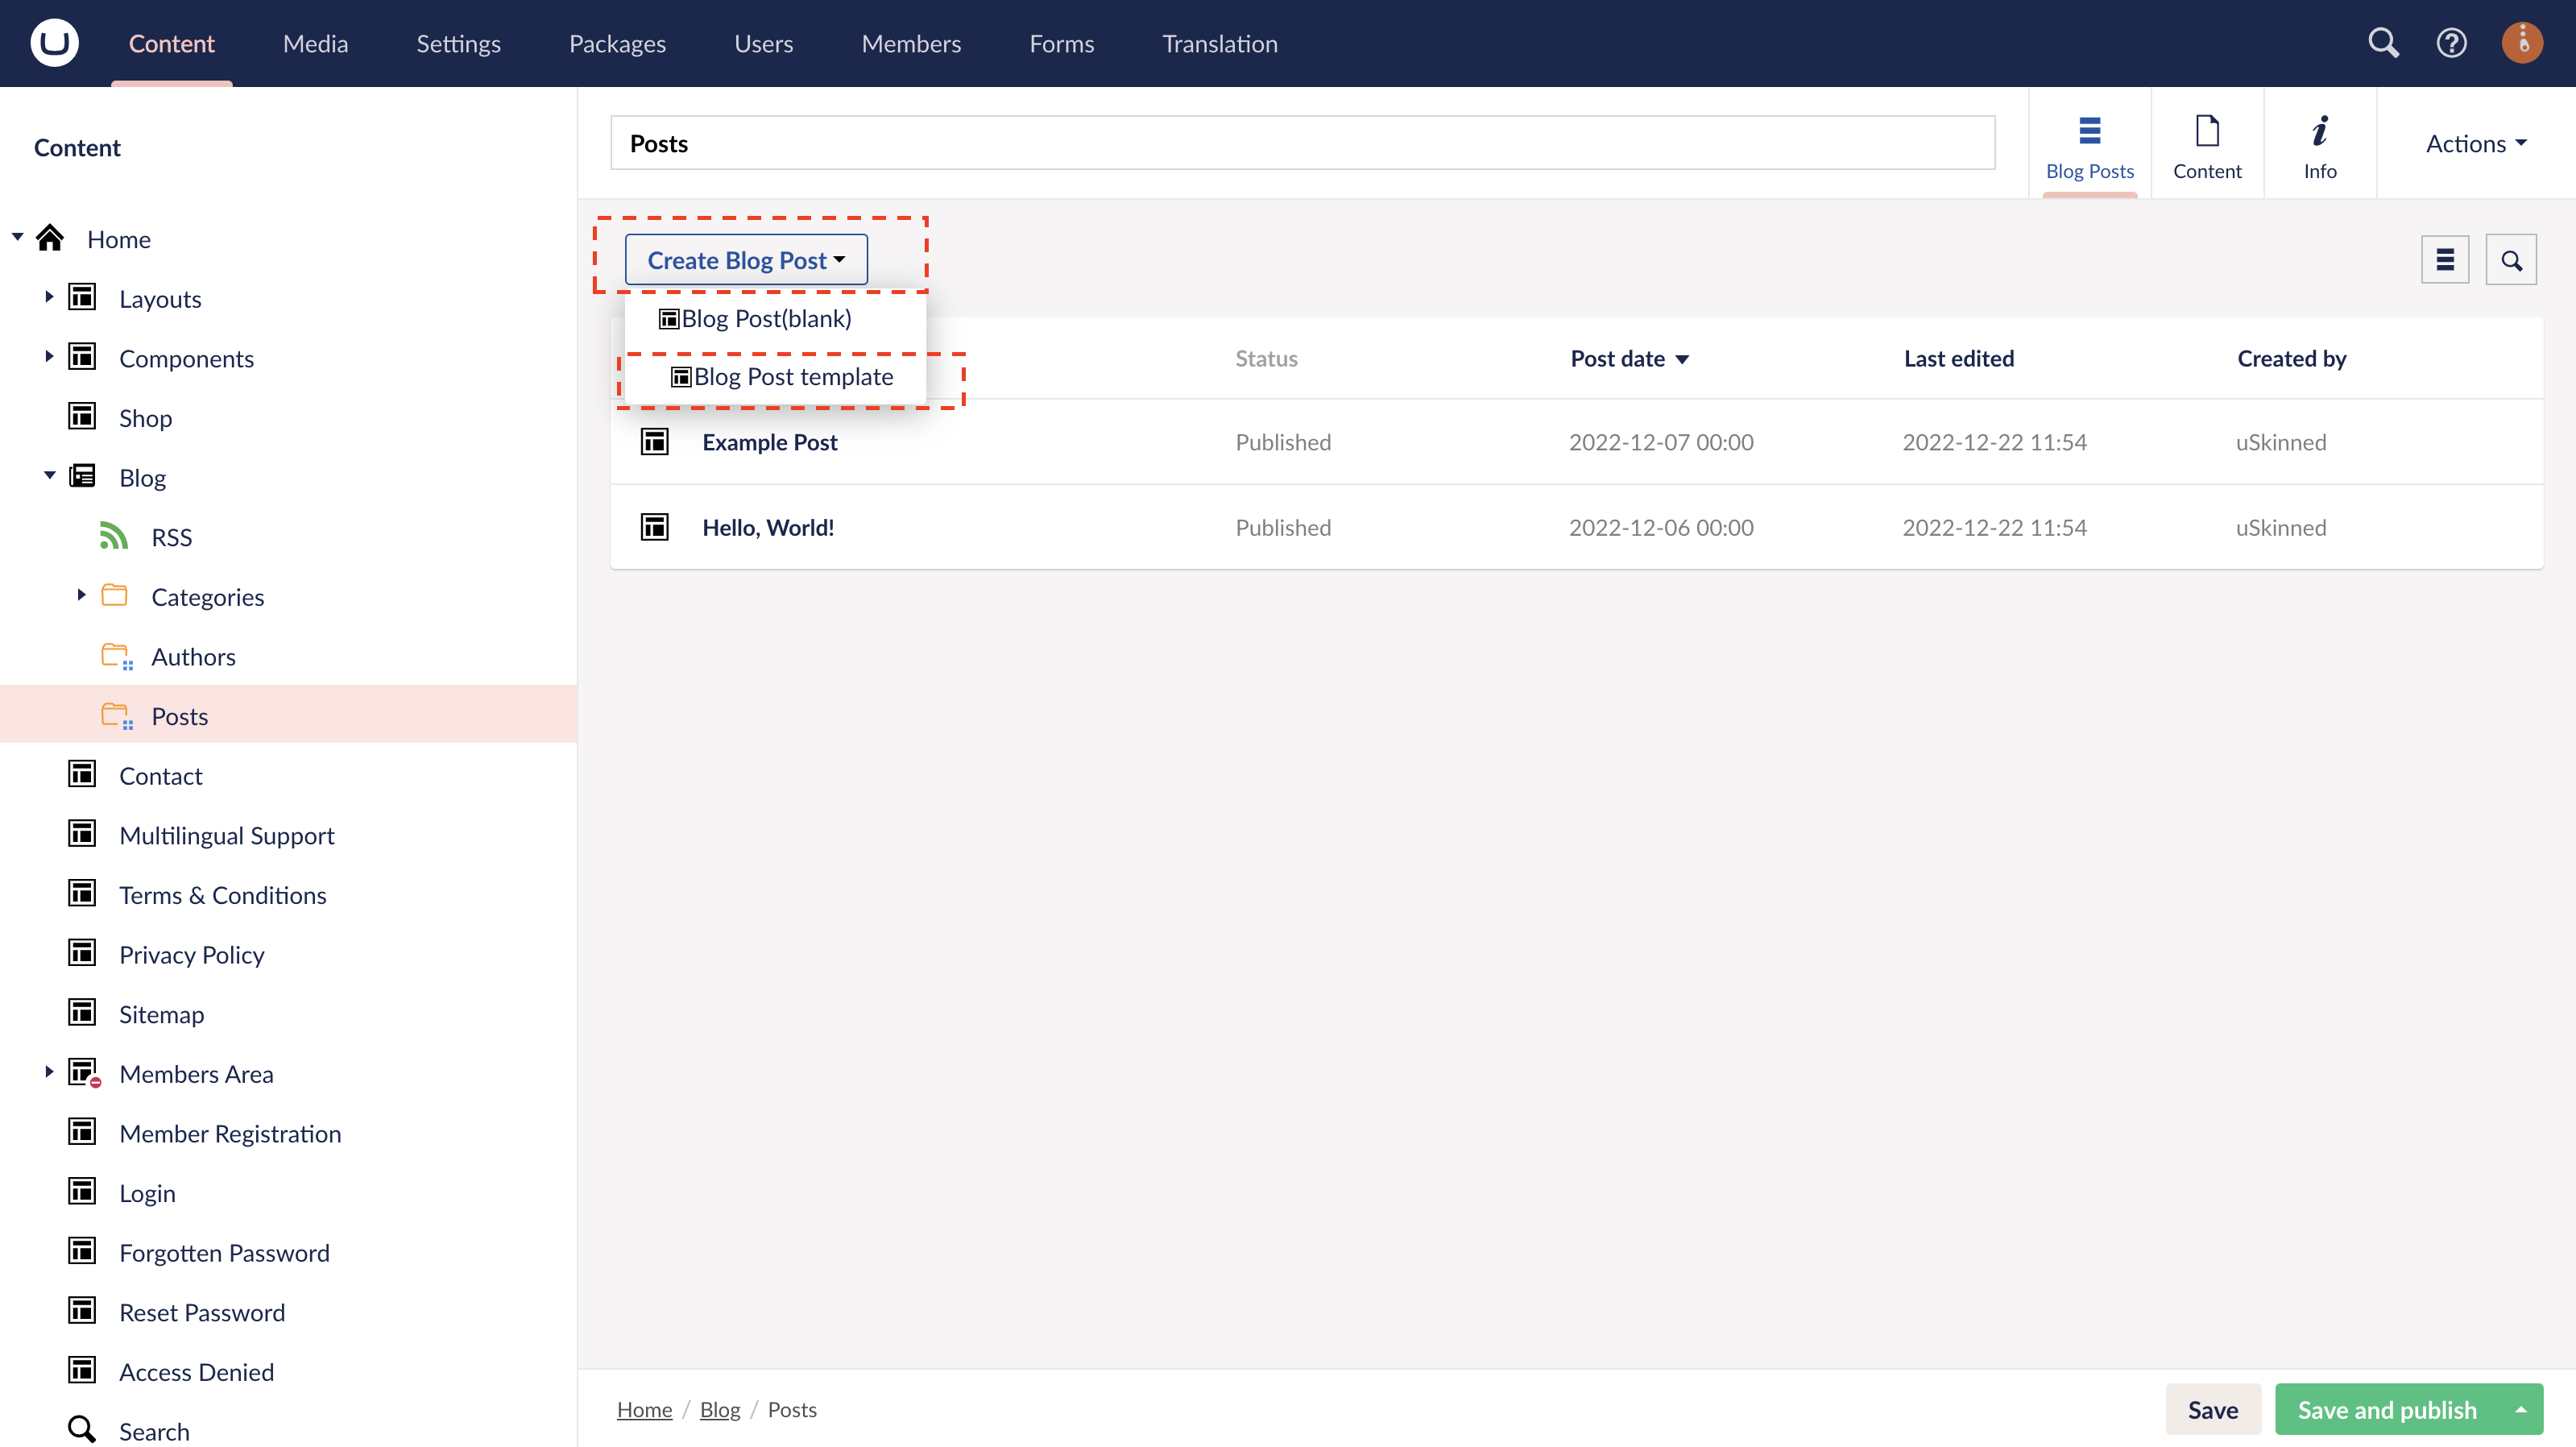Image resolution: width=2576 pixels, height=1447 pixels.
Task: Expand the Categories tree node
Action: click(x=82, y=595)
